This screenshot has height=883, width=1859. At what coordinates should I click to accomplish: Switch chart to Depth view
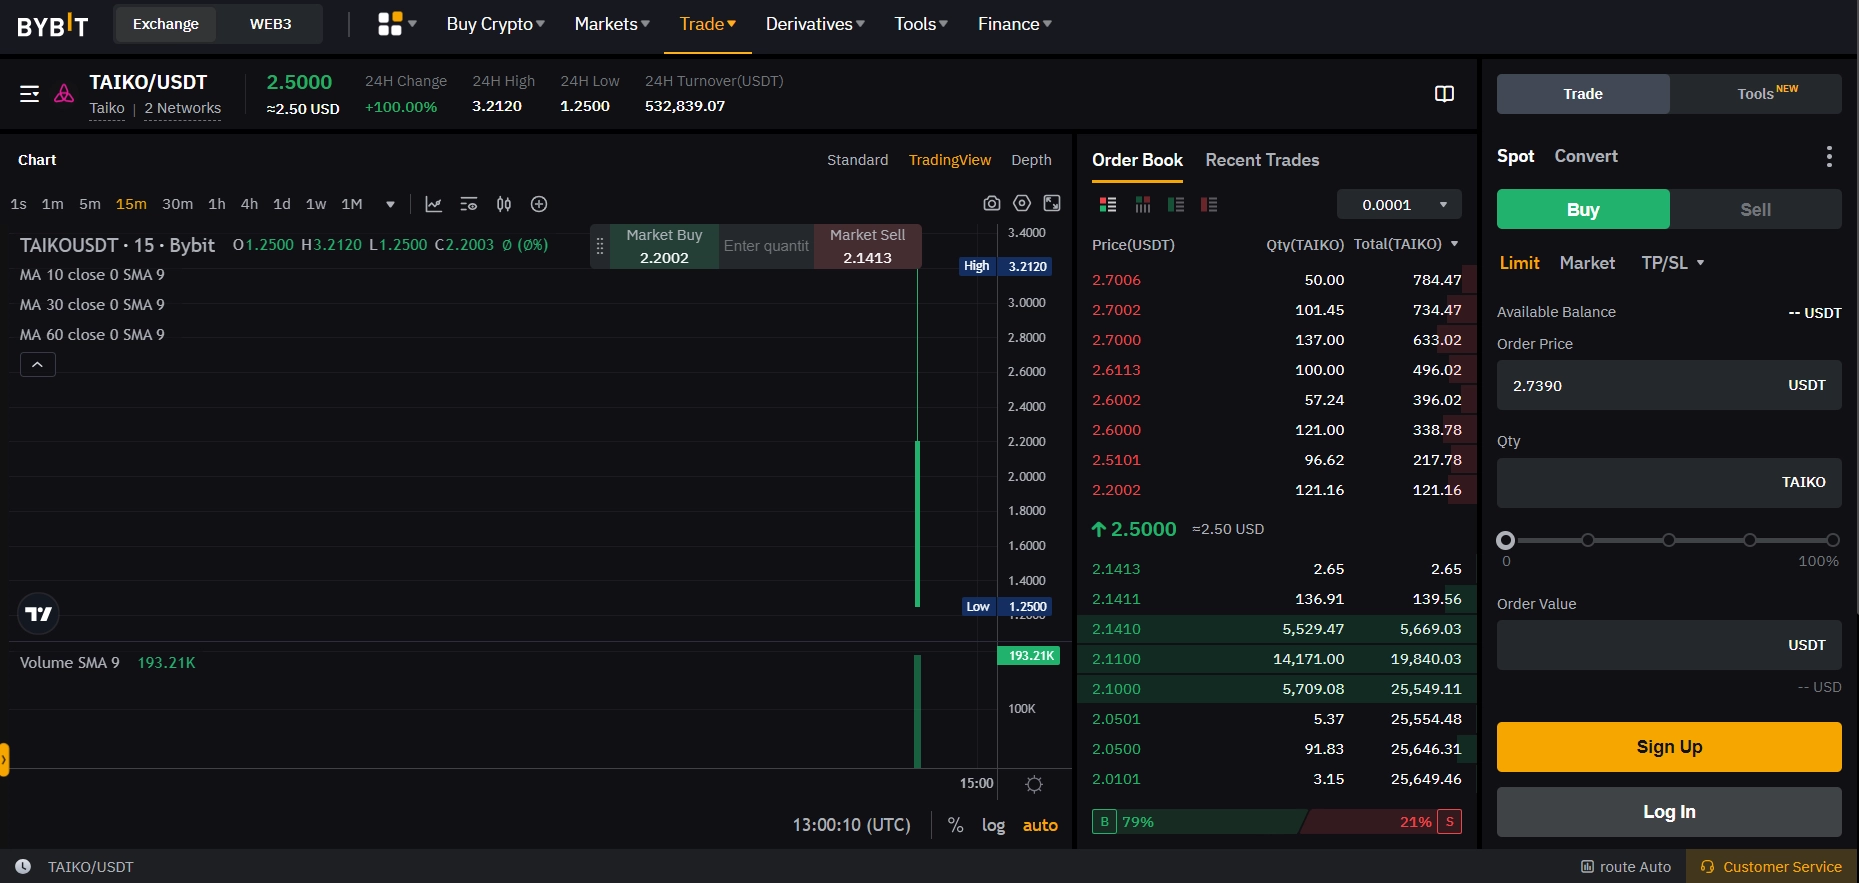point(1031,160)
